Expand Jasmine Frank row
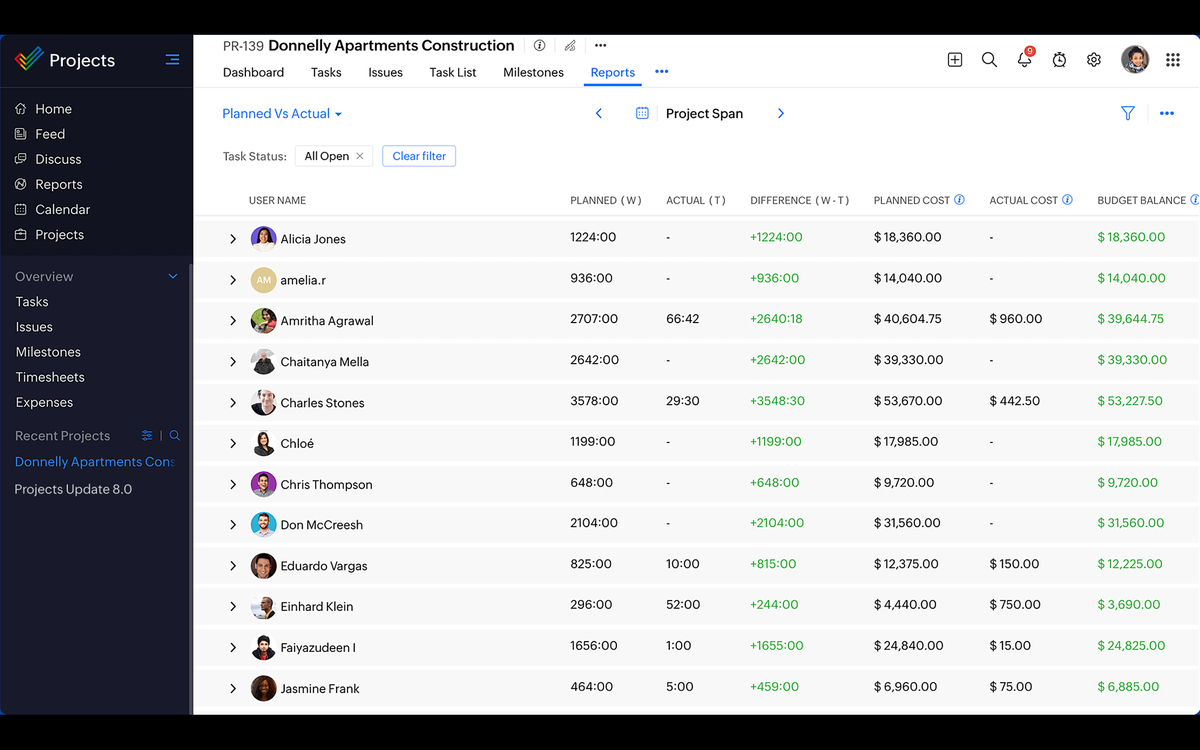 click(233, 689)
